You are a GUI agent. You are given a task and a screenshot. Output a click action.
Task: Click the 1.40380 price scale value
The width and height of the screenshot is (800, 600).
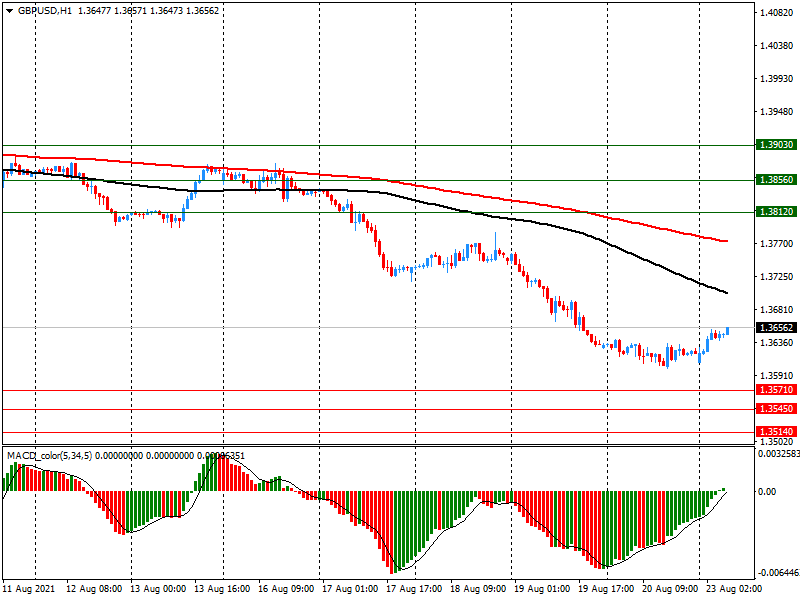click(x=777, y=46)
